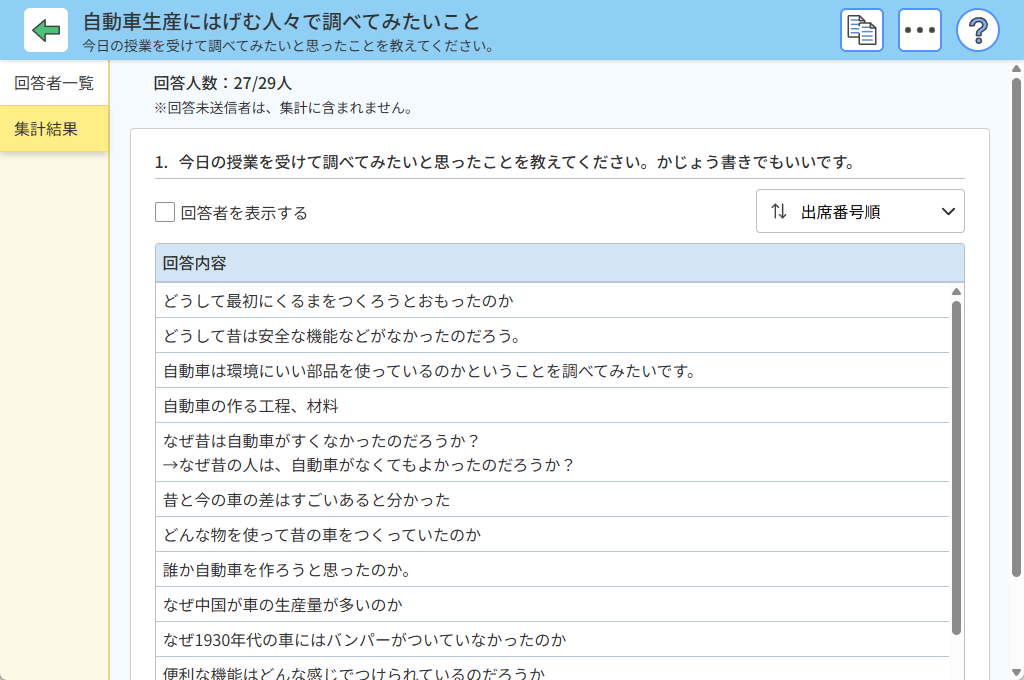Select the answer about 中国 car production
Image resolution: width=1024 pixels, height=680 pixels.
point(282,605)
